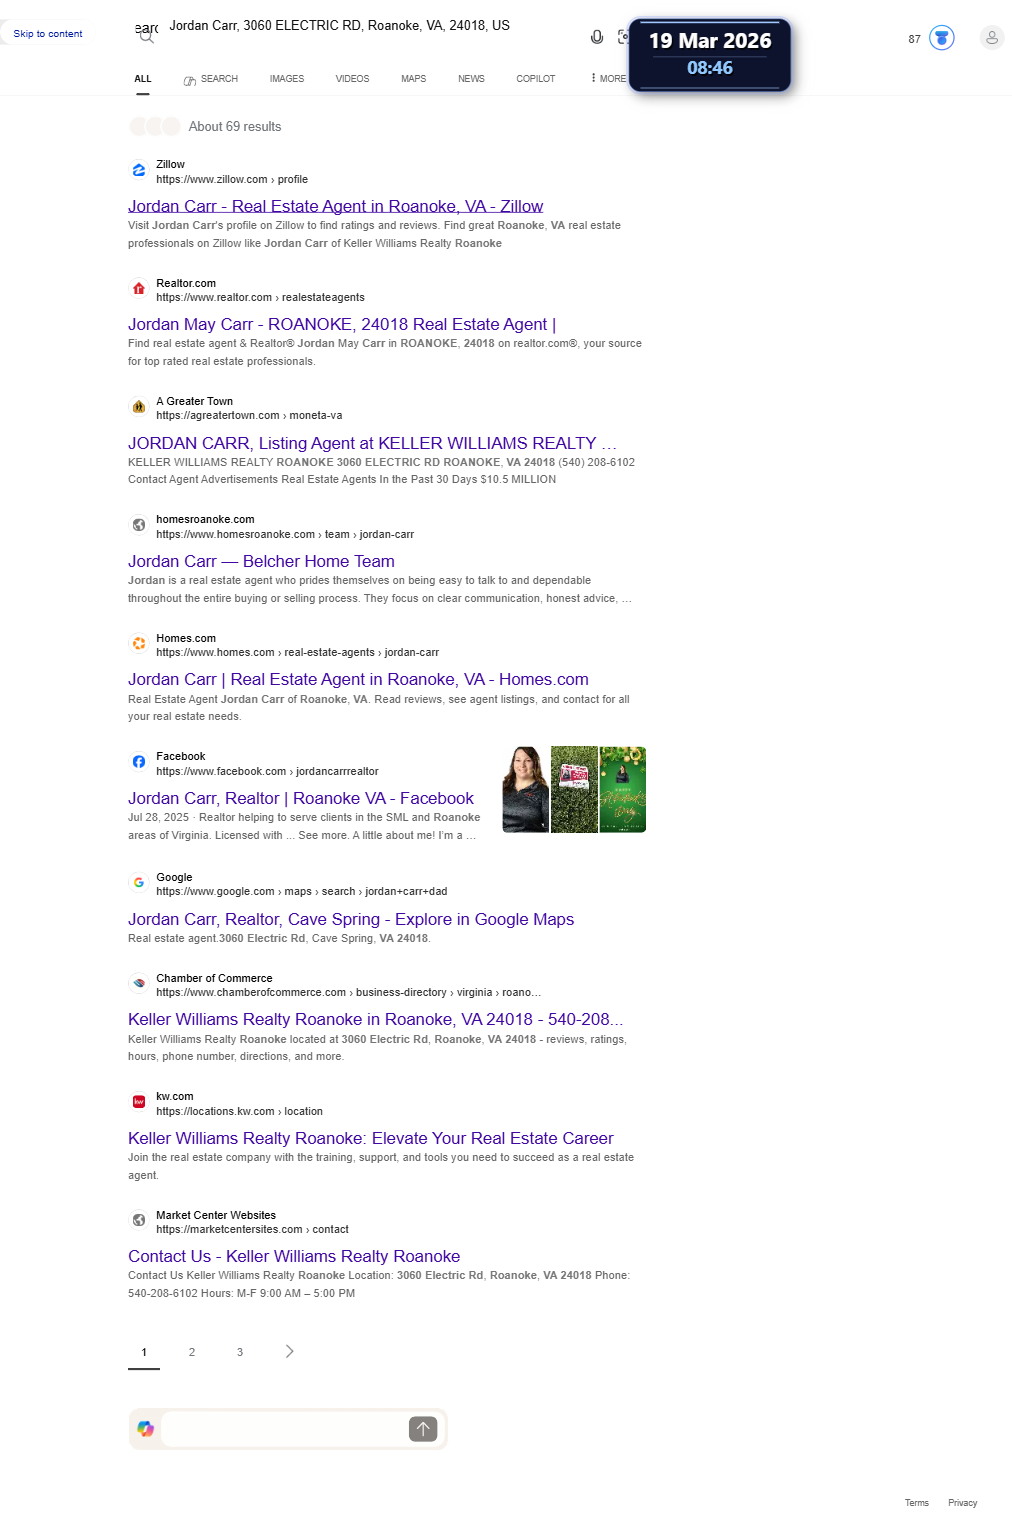1012x1520 pixels.
Task: Go to next results page arrow
Action: click(x=289, y=1352)
